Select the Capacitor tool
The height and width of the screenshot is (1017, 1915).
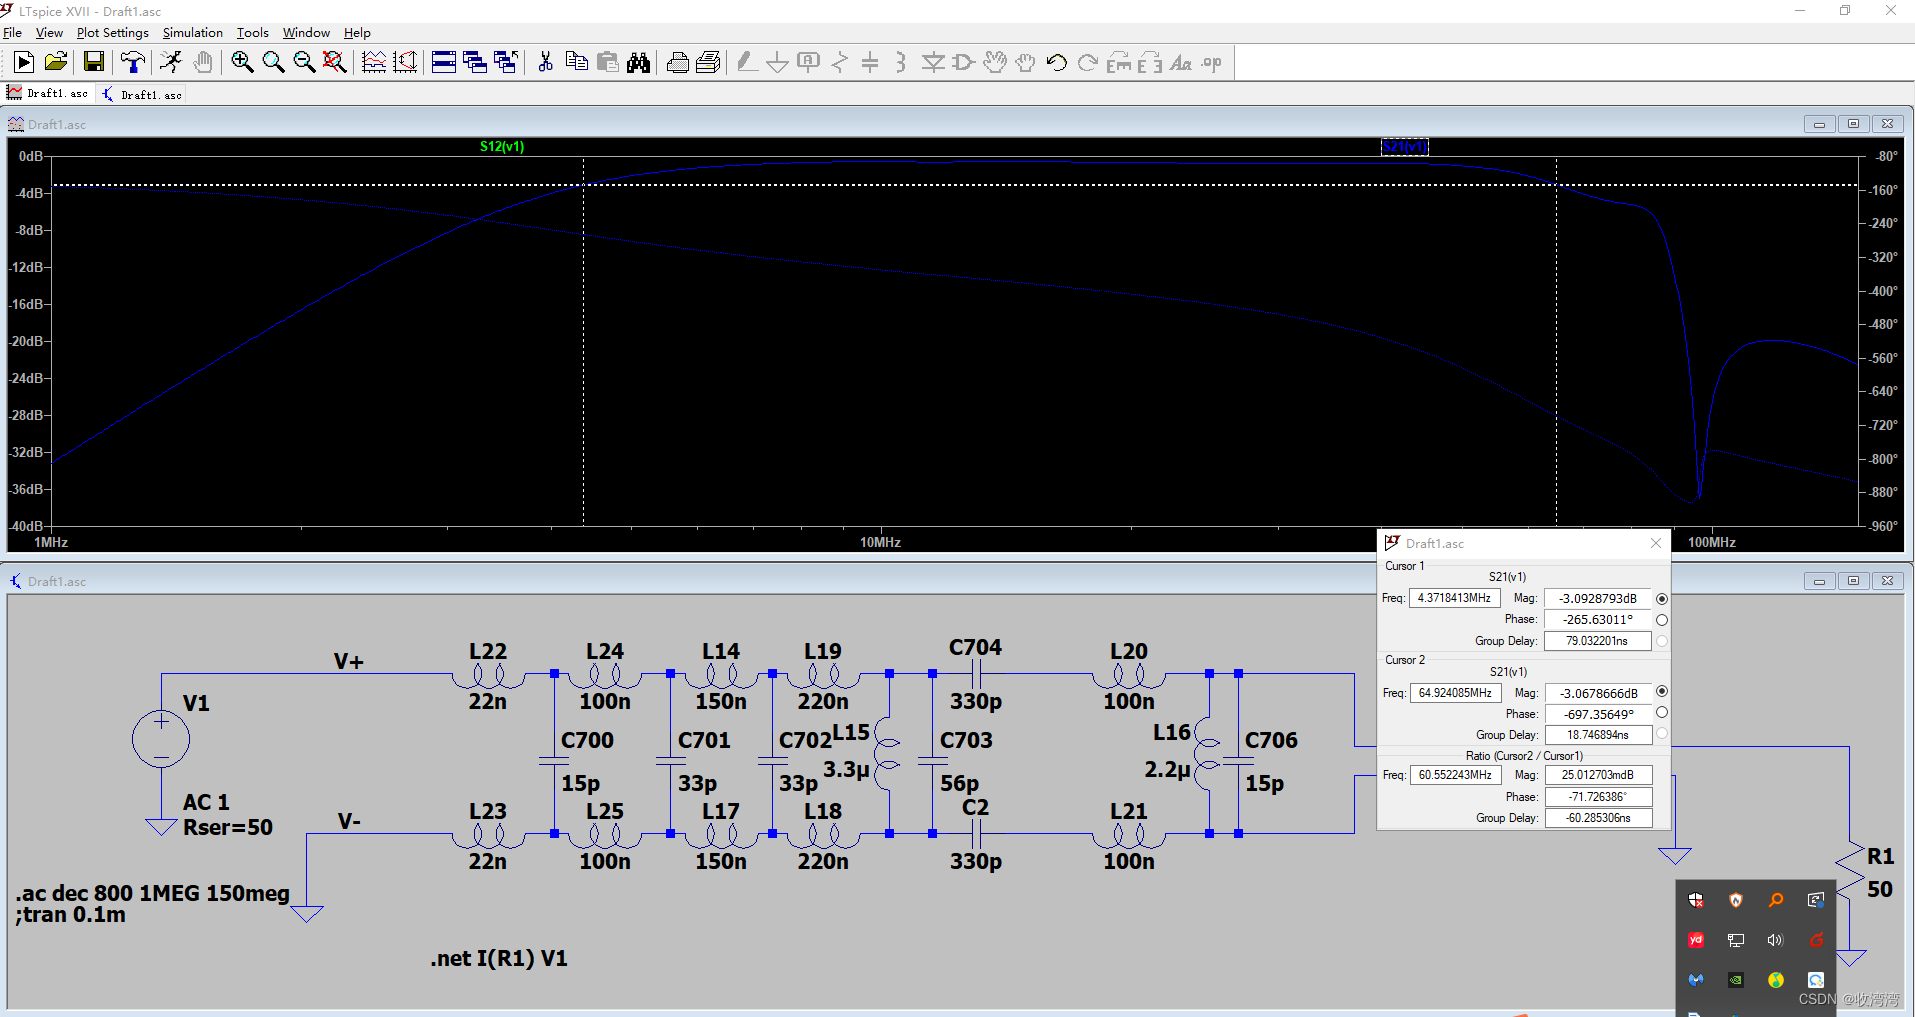870,62
